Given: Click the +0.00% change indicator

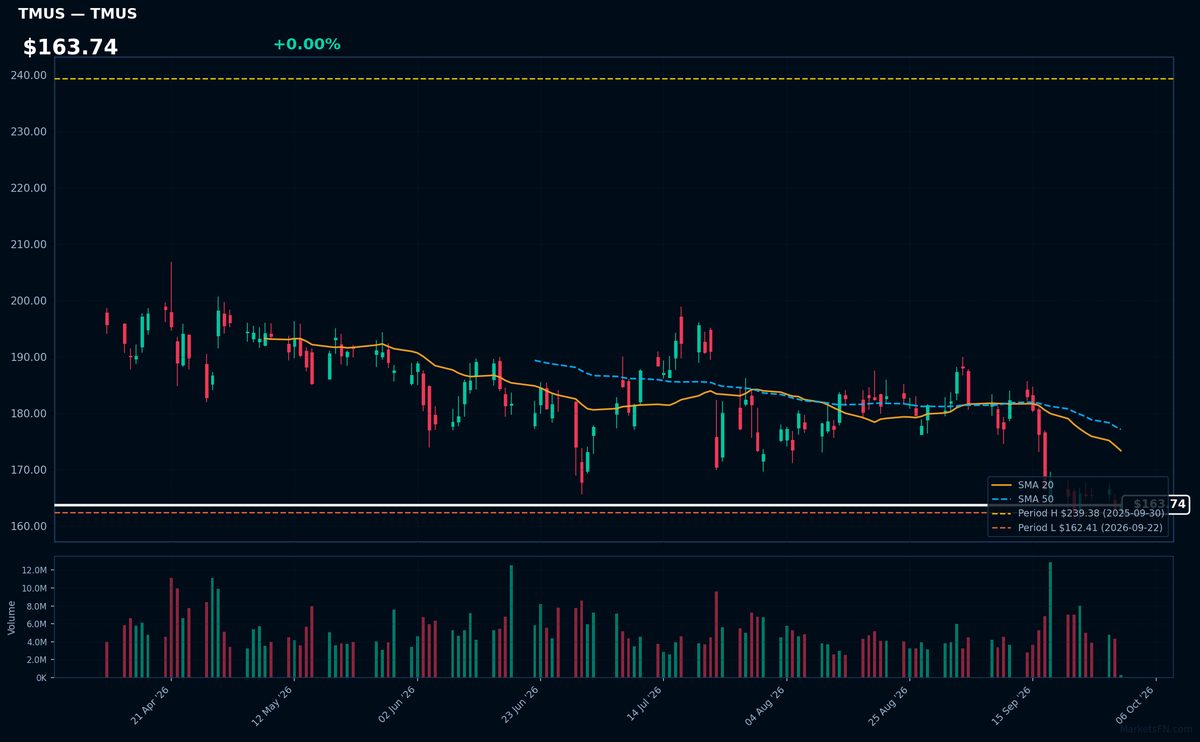Looking at the screenshot, I should 306,44.
